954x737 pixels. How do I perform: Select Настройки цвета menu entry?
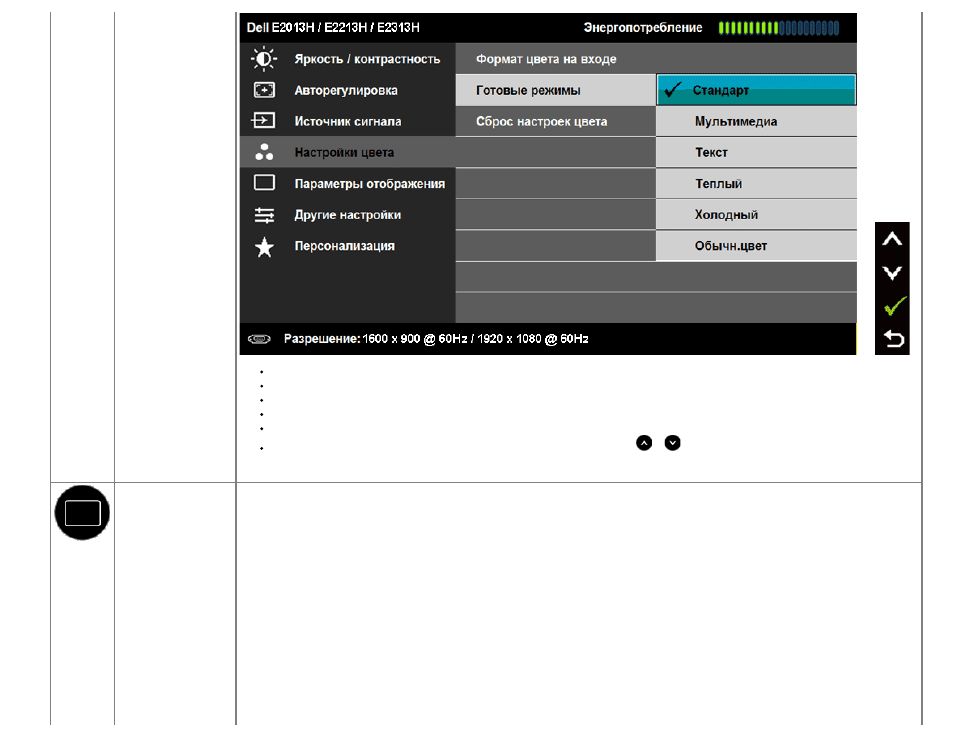pyautogui.click(x=347, y=152)
